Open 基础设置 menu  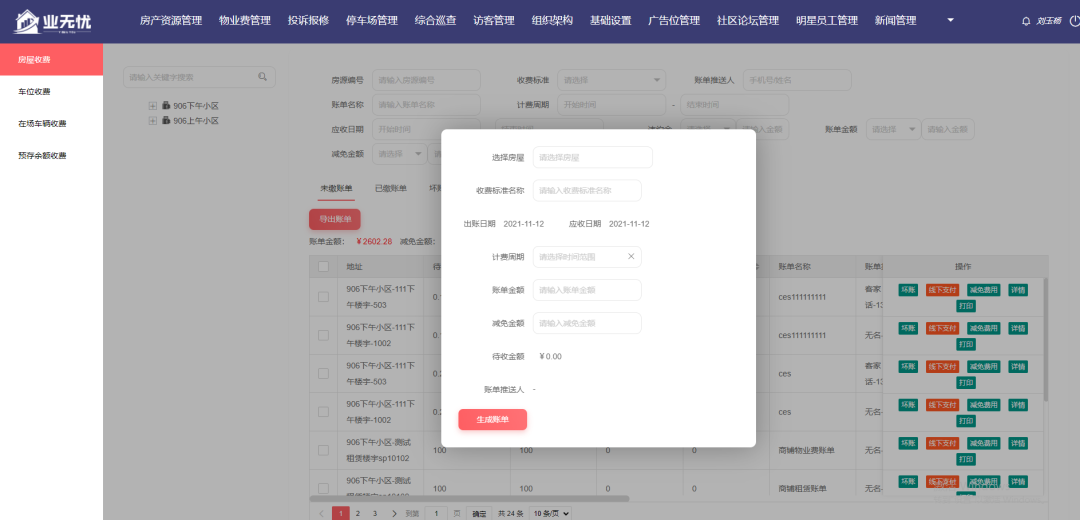click(611, 21)
